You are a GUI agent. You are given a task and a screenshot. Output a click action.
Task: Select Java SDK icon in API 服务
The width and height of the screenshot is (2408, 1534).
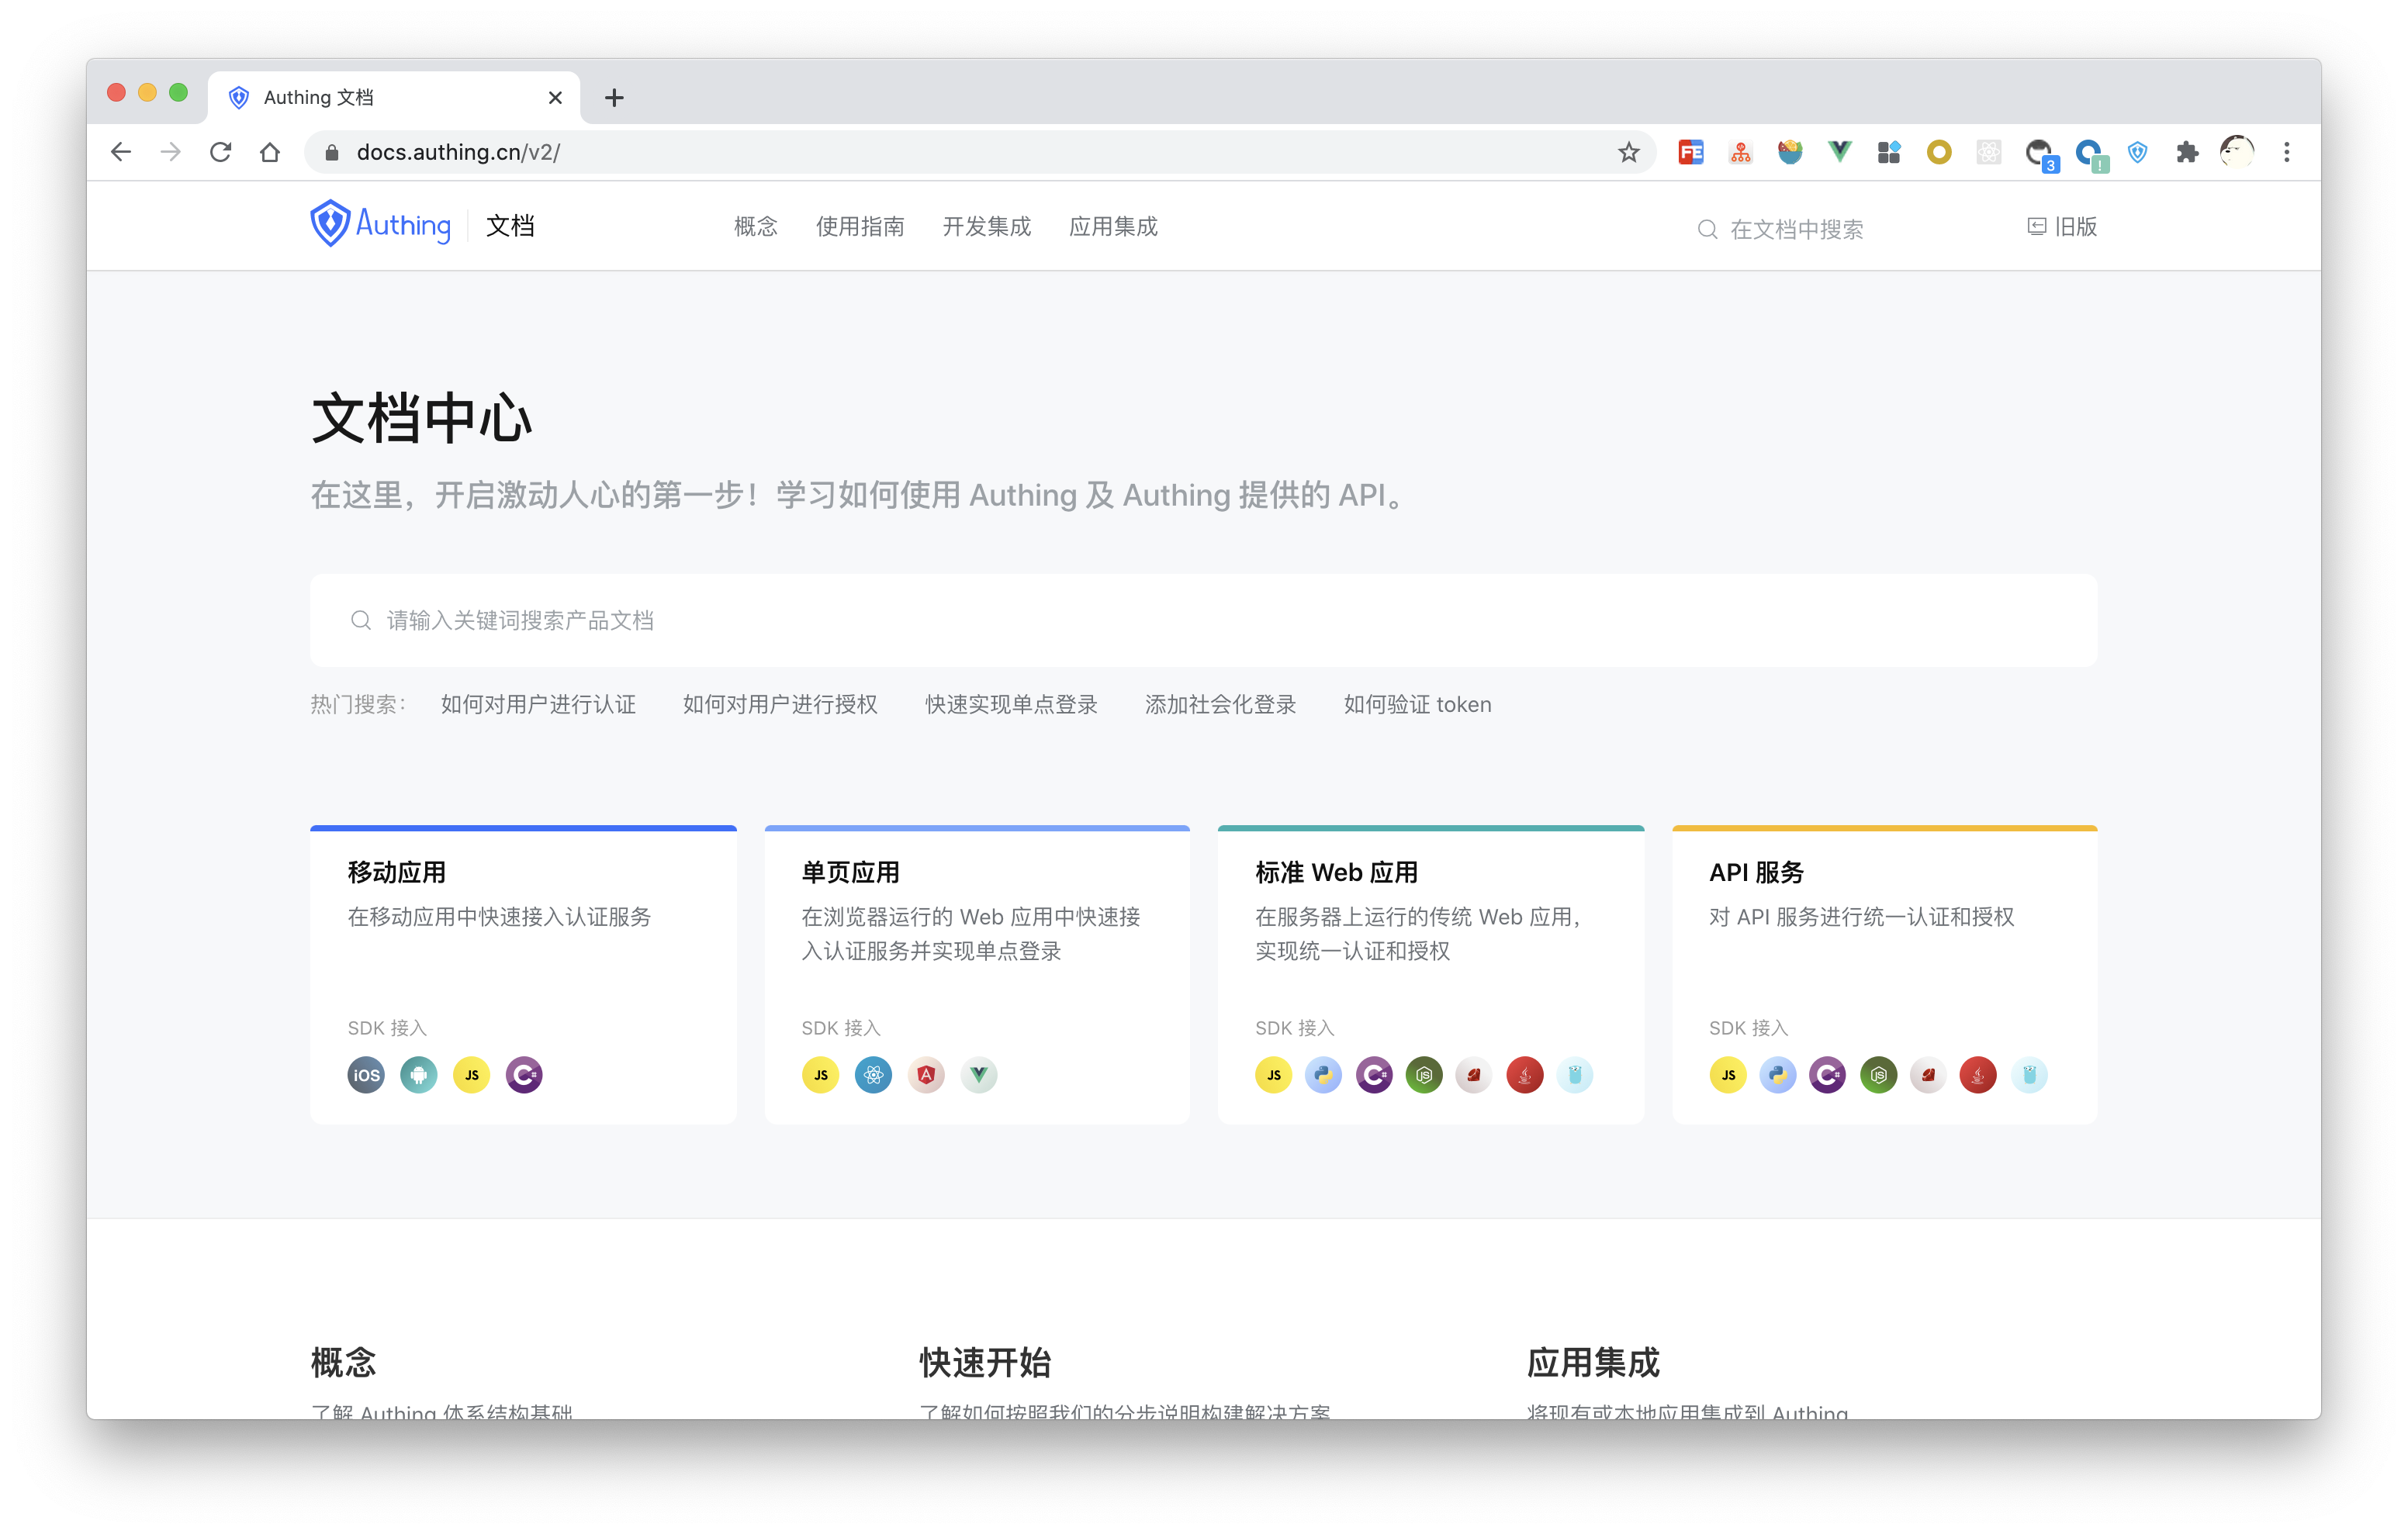(x=1977, y=1075)
